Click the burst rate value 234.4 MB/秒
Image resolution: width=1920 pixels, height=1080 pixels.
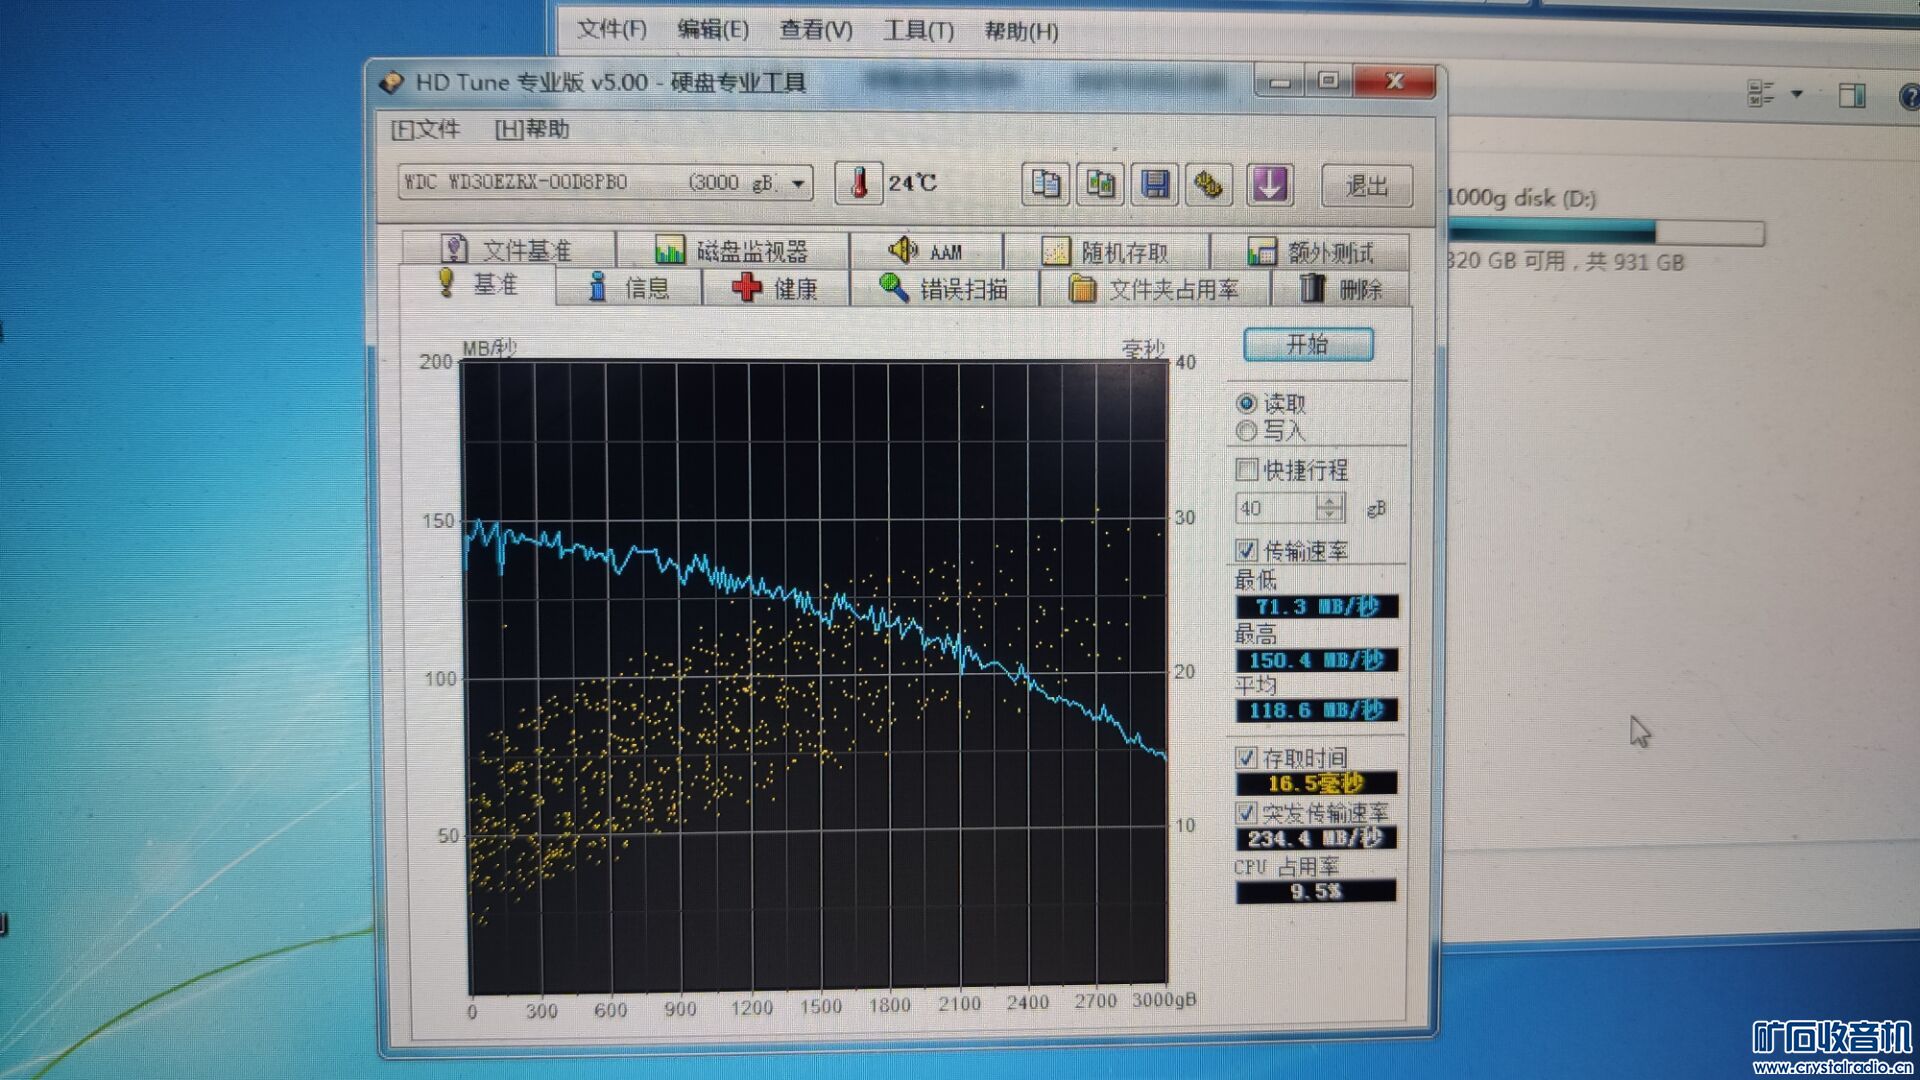pos(1316,838)
